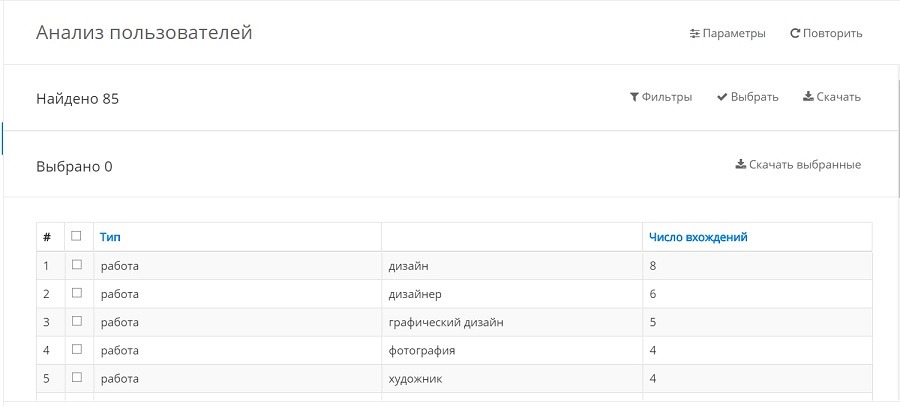This screenshot has height=406, width=900.
Task: Open the Параметры settings
Action: pyautogui.click(x=728, y=33)
